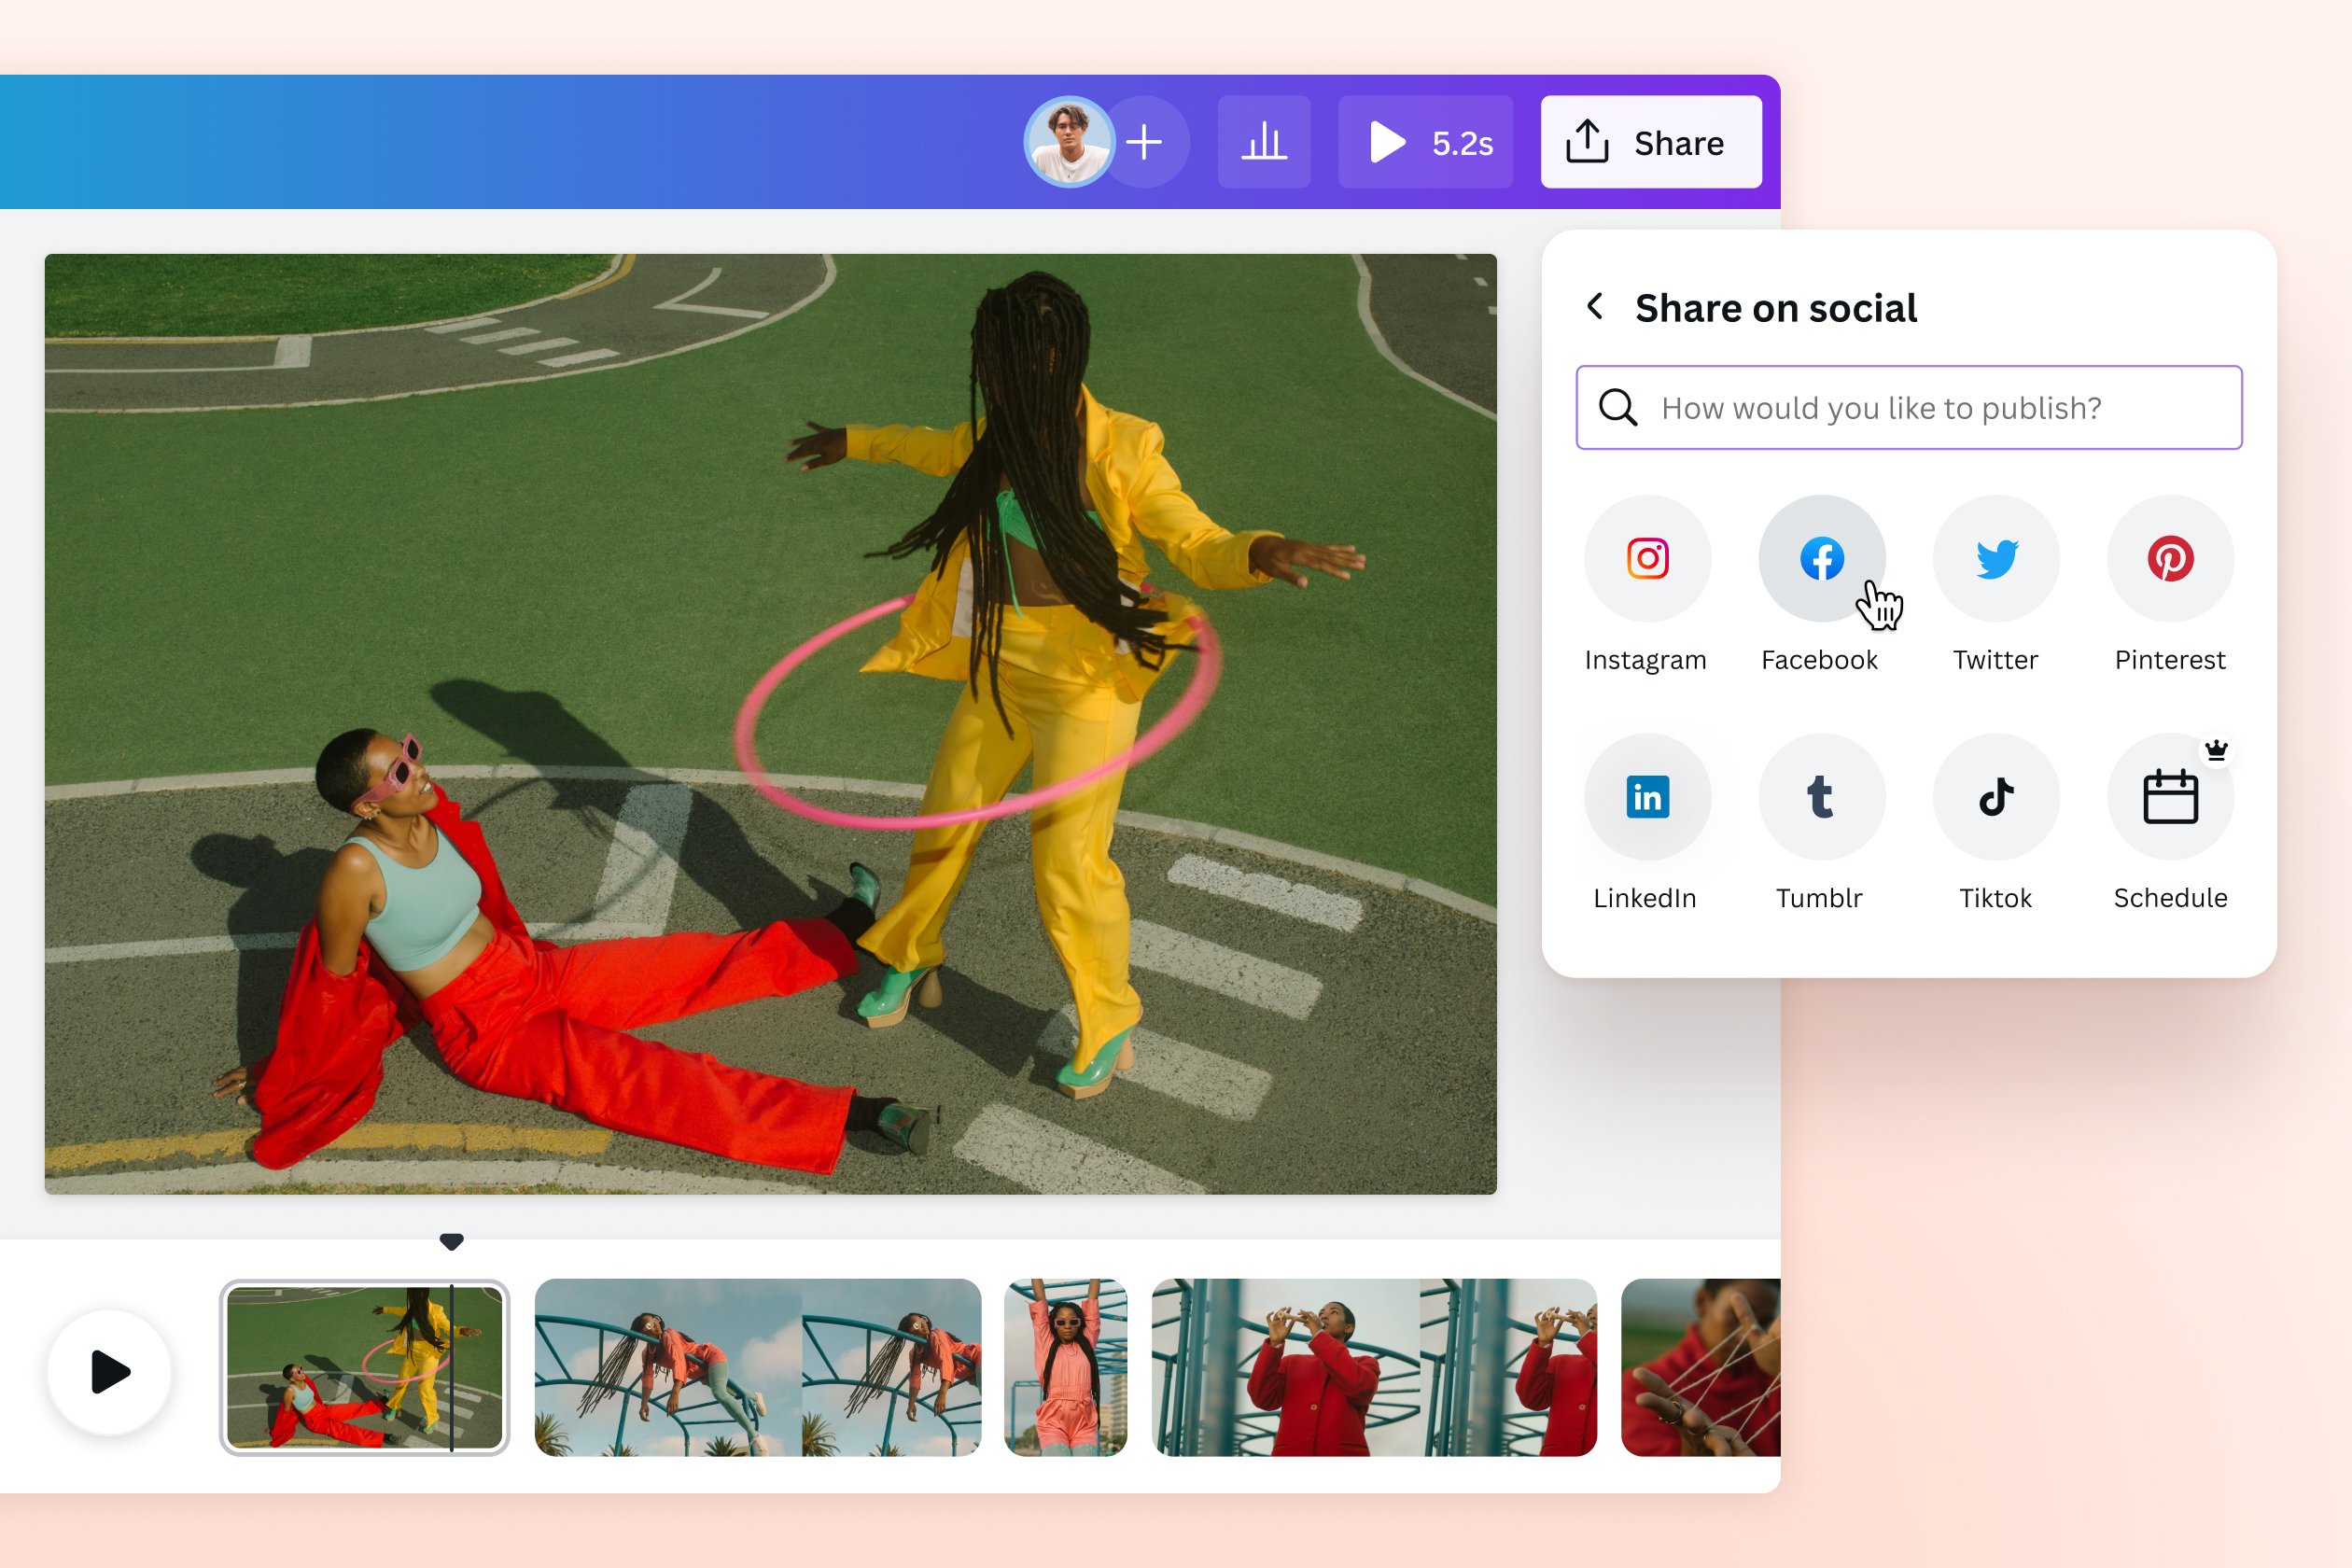Preview the design with the 5.2s play button
Image resolution: width=2352 pixels, height=1568 pixels.
click(x=1425, y=142)
